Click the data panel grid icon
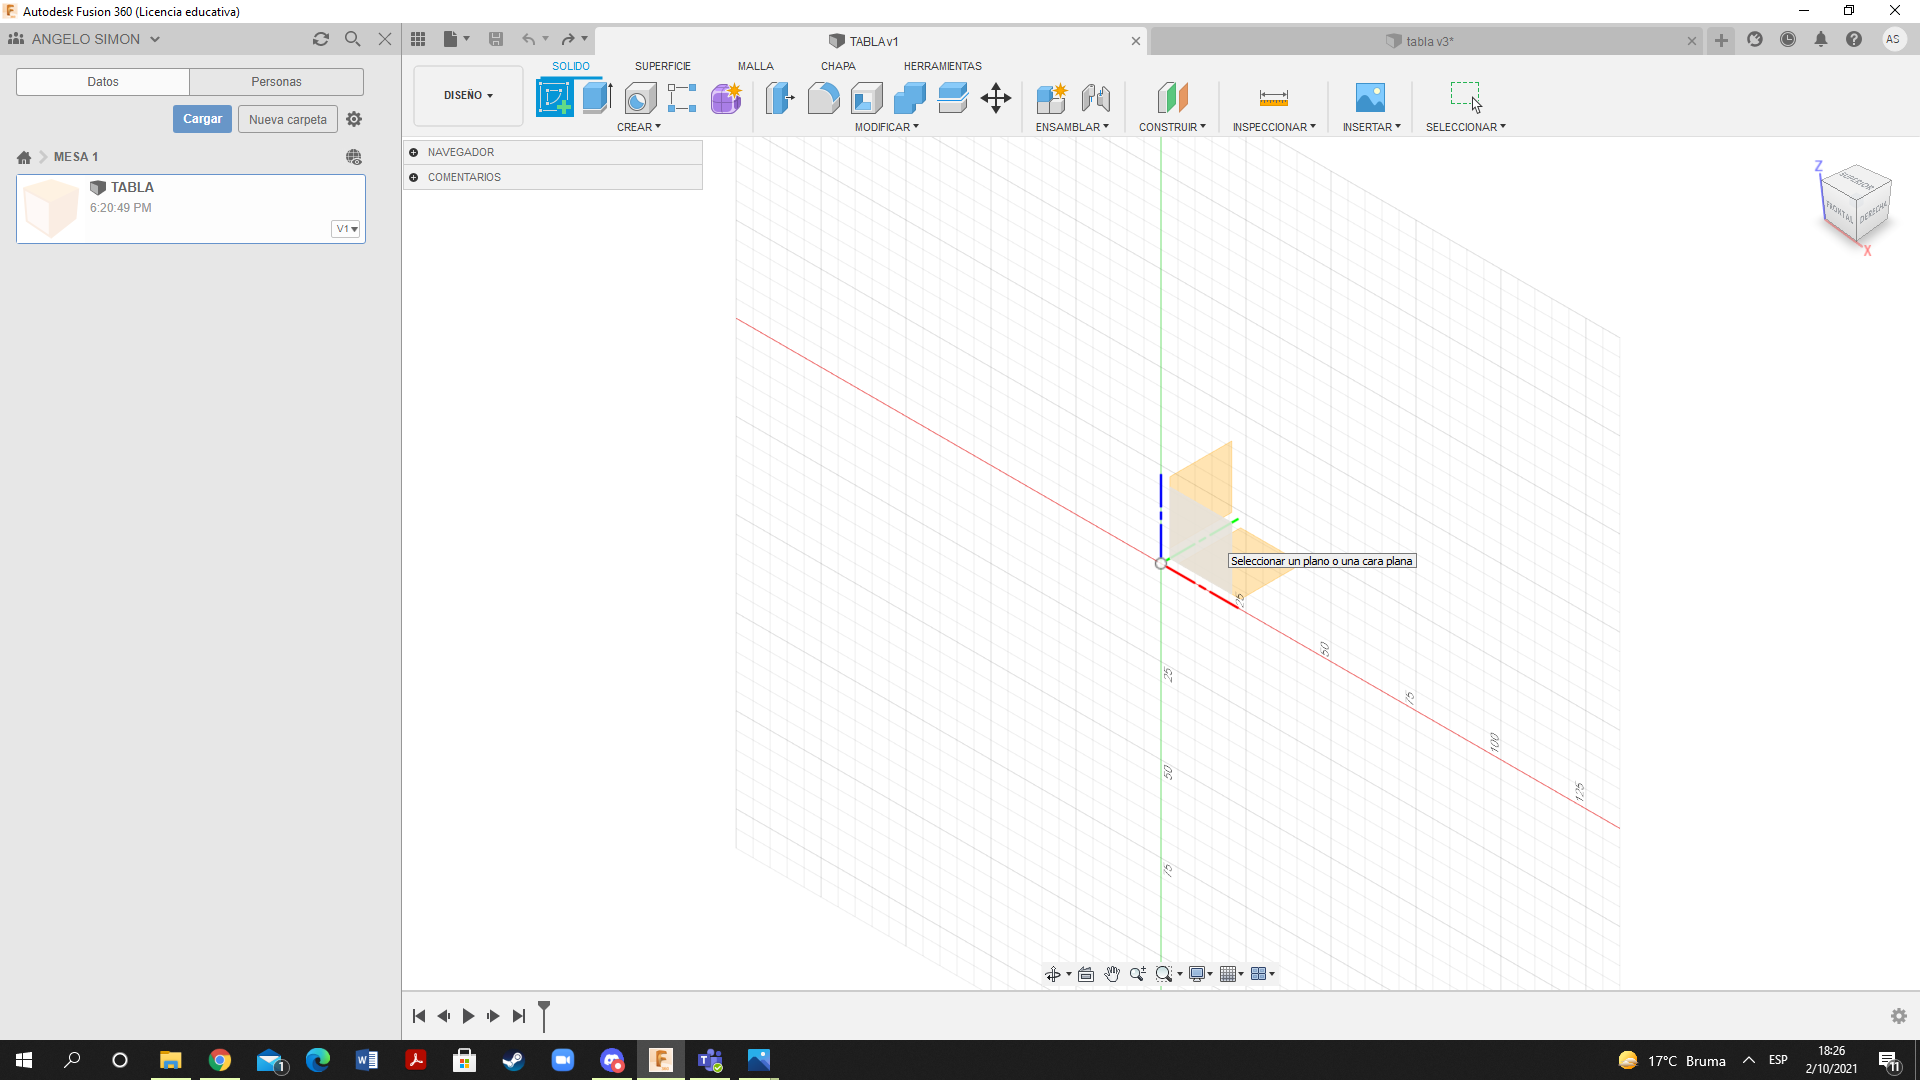 (x=418, y=39)
